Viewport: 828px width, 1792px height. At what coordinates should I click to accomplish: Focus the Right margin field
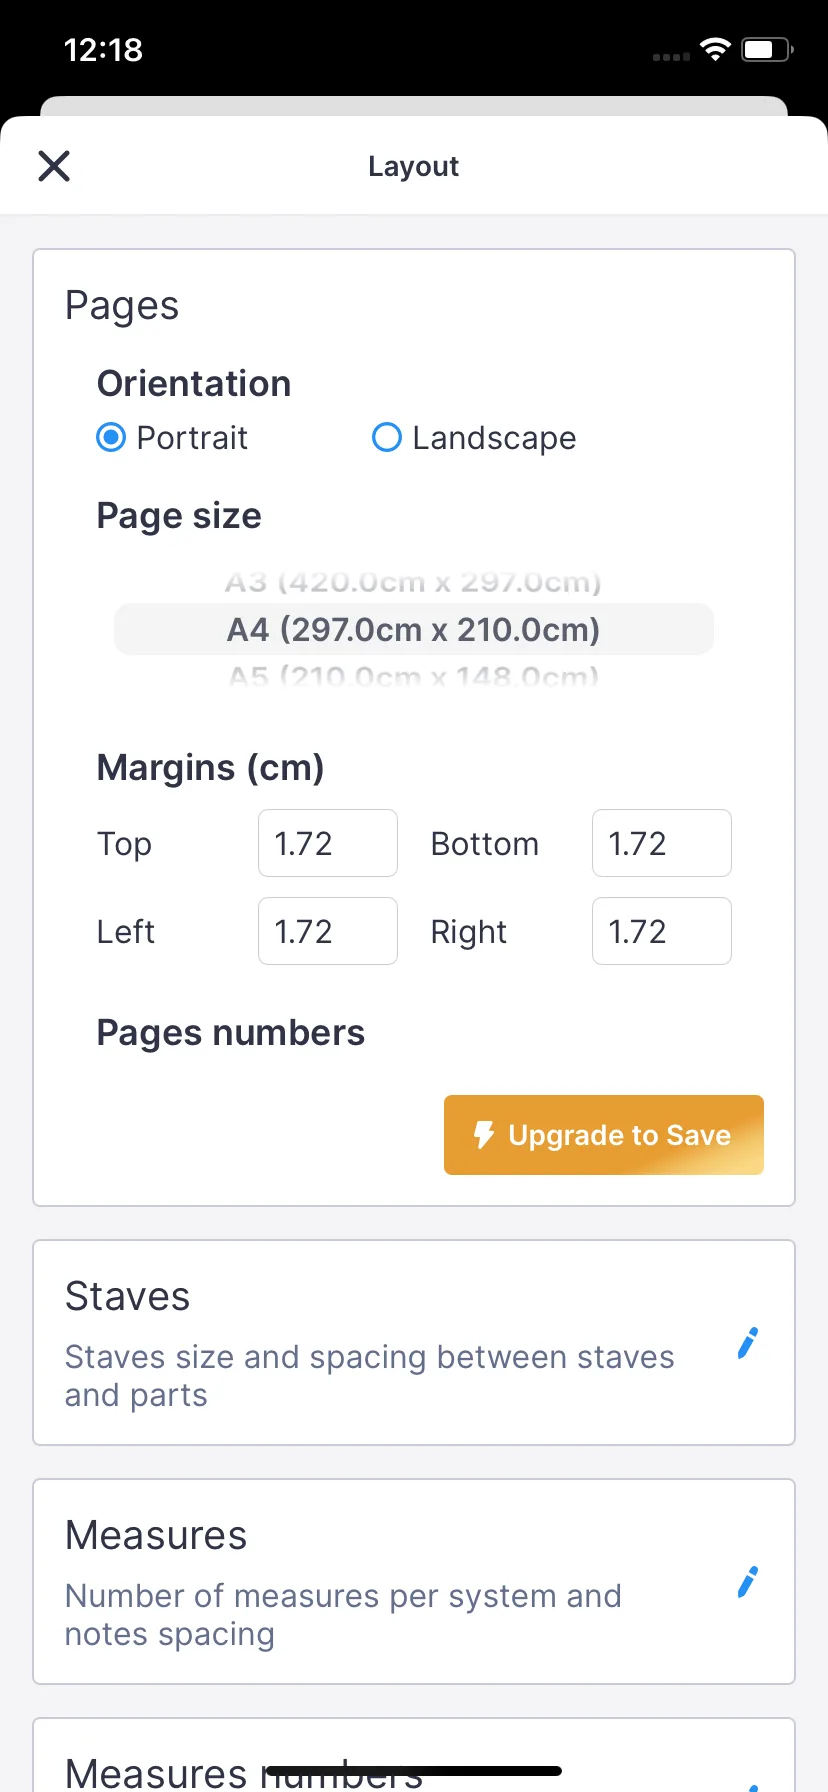tap(661, 931)
